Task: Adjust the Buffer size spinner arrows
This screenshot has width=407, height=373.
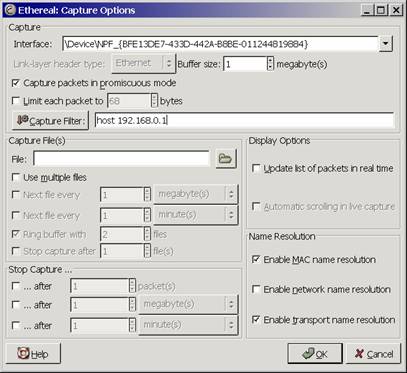Action: (270, 63)
